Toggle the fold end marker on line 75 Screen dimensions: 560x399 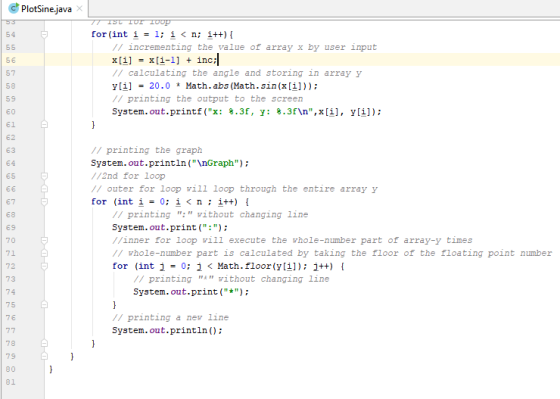44,304
